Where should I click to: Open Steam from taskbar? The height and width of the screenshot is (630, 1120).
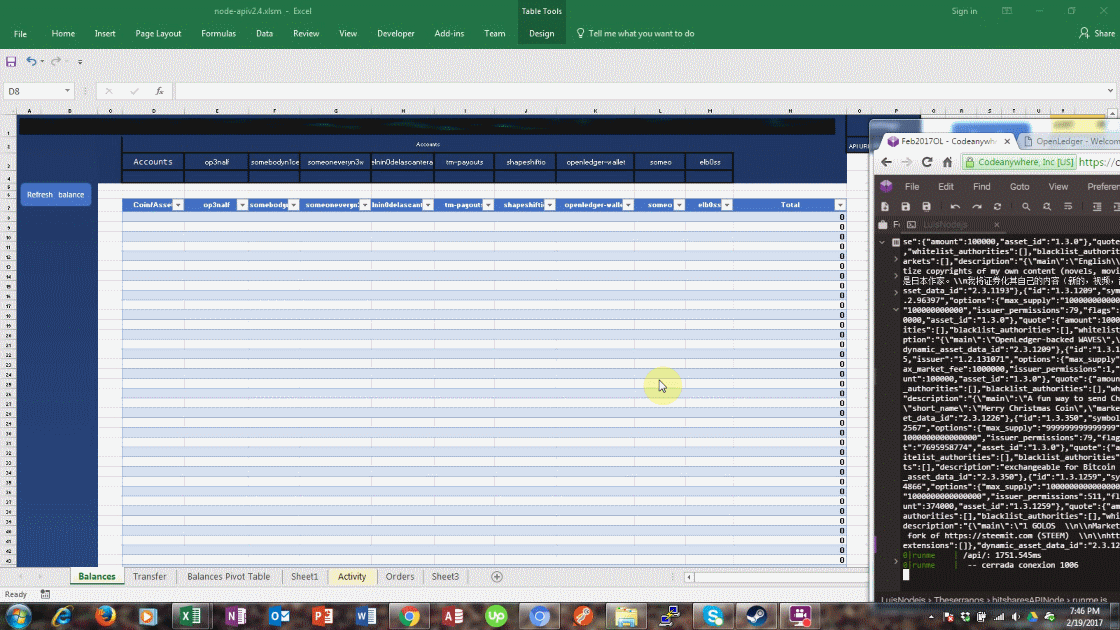(756, 616)
